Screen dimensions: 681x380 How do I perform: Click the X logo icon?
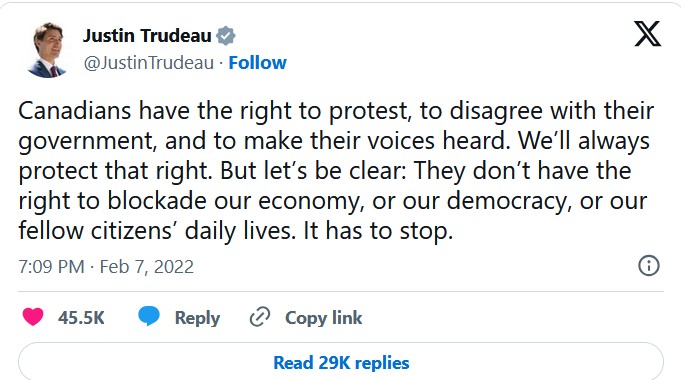click(x=647, y=33)
